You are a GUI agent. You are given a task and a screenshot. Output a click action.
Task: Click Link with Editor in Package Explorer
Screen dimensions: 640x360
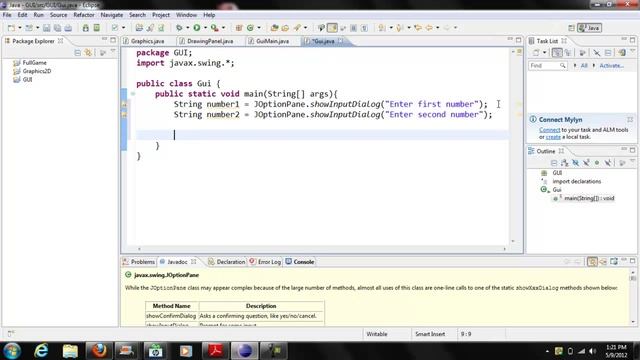(x=88, y=53)
